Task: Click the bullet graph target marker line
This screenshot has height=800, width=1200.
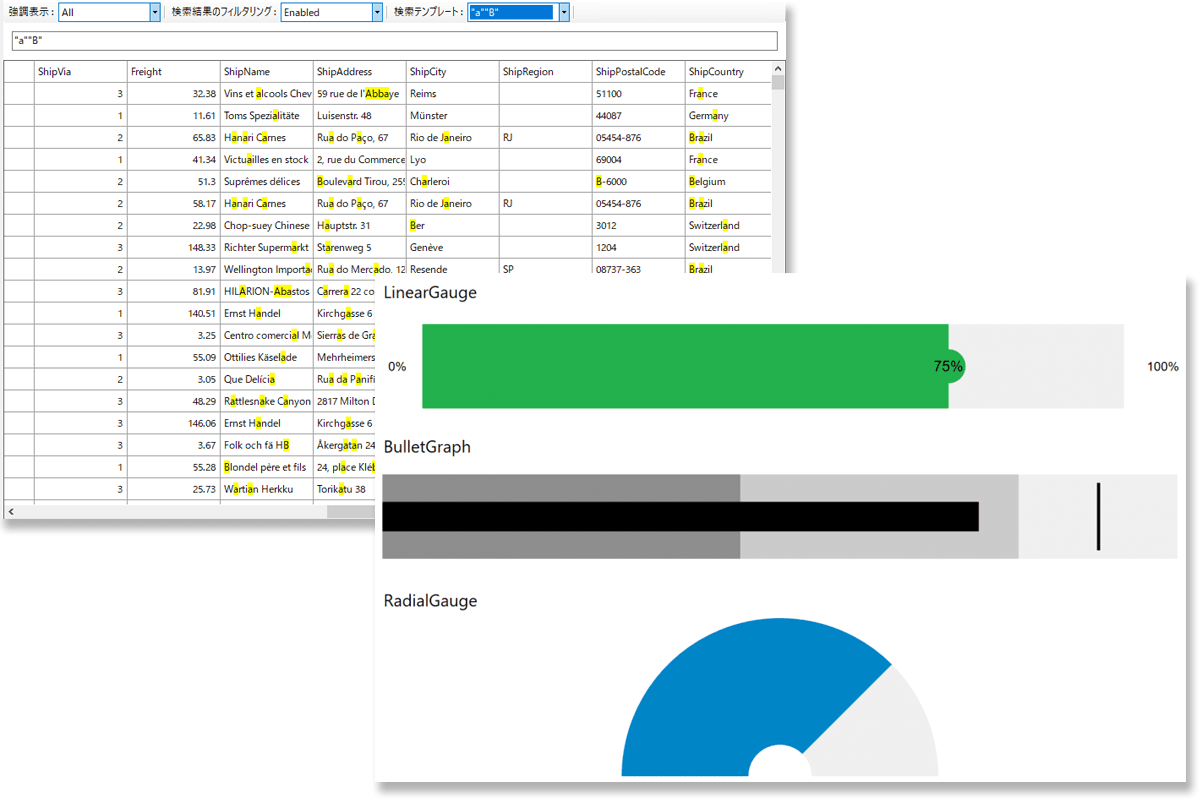Action: click(x=1098, y=516)
